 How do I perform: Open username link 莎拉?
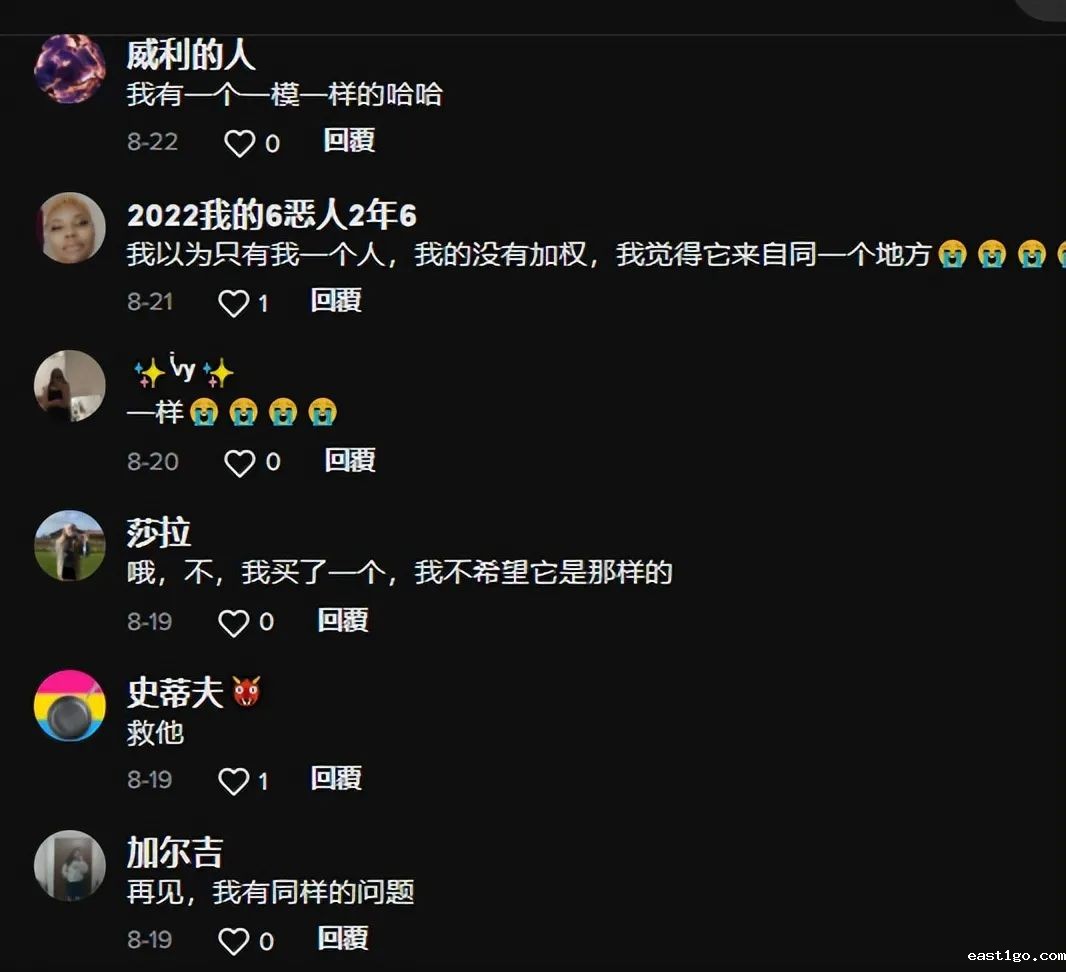click(x=158, y=532)
